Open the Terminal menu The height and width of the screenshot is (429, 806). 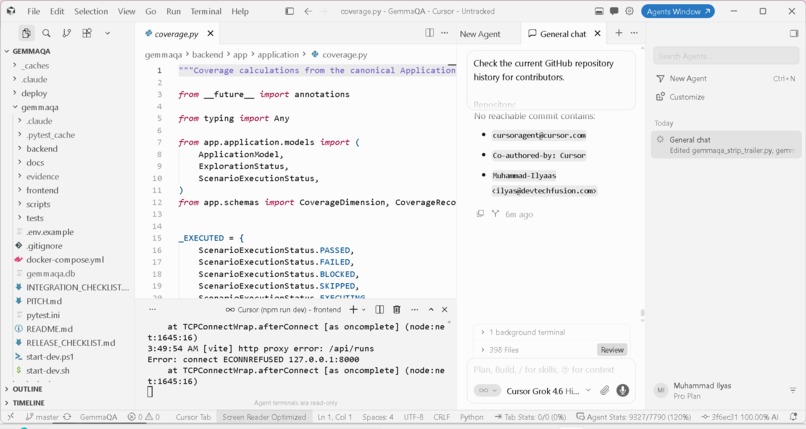pos(206,11)
